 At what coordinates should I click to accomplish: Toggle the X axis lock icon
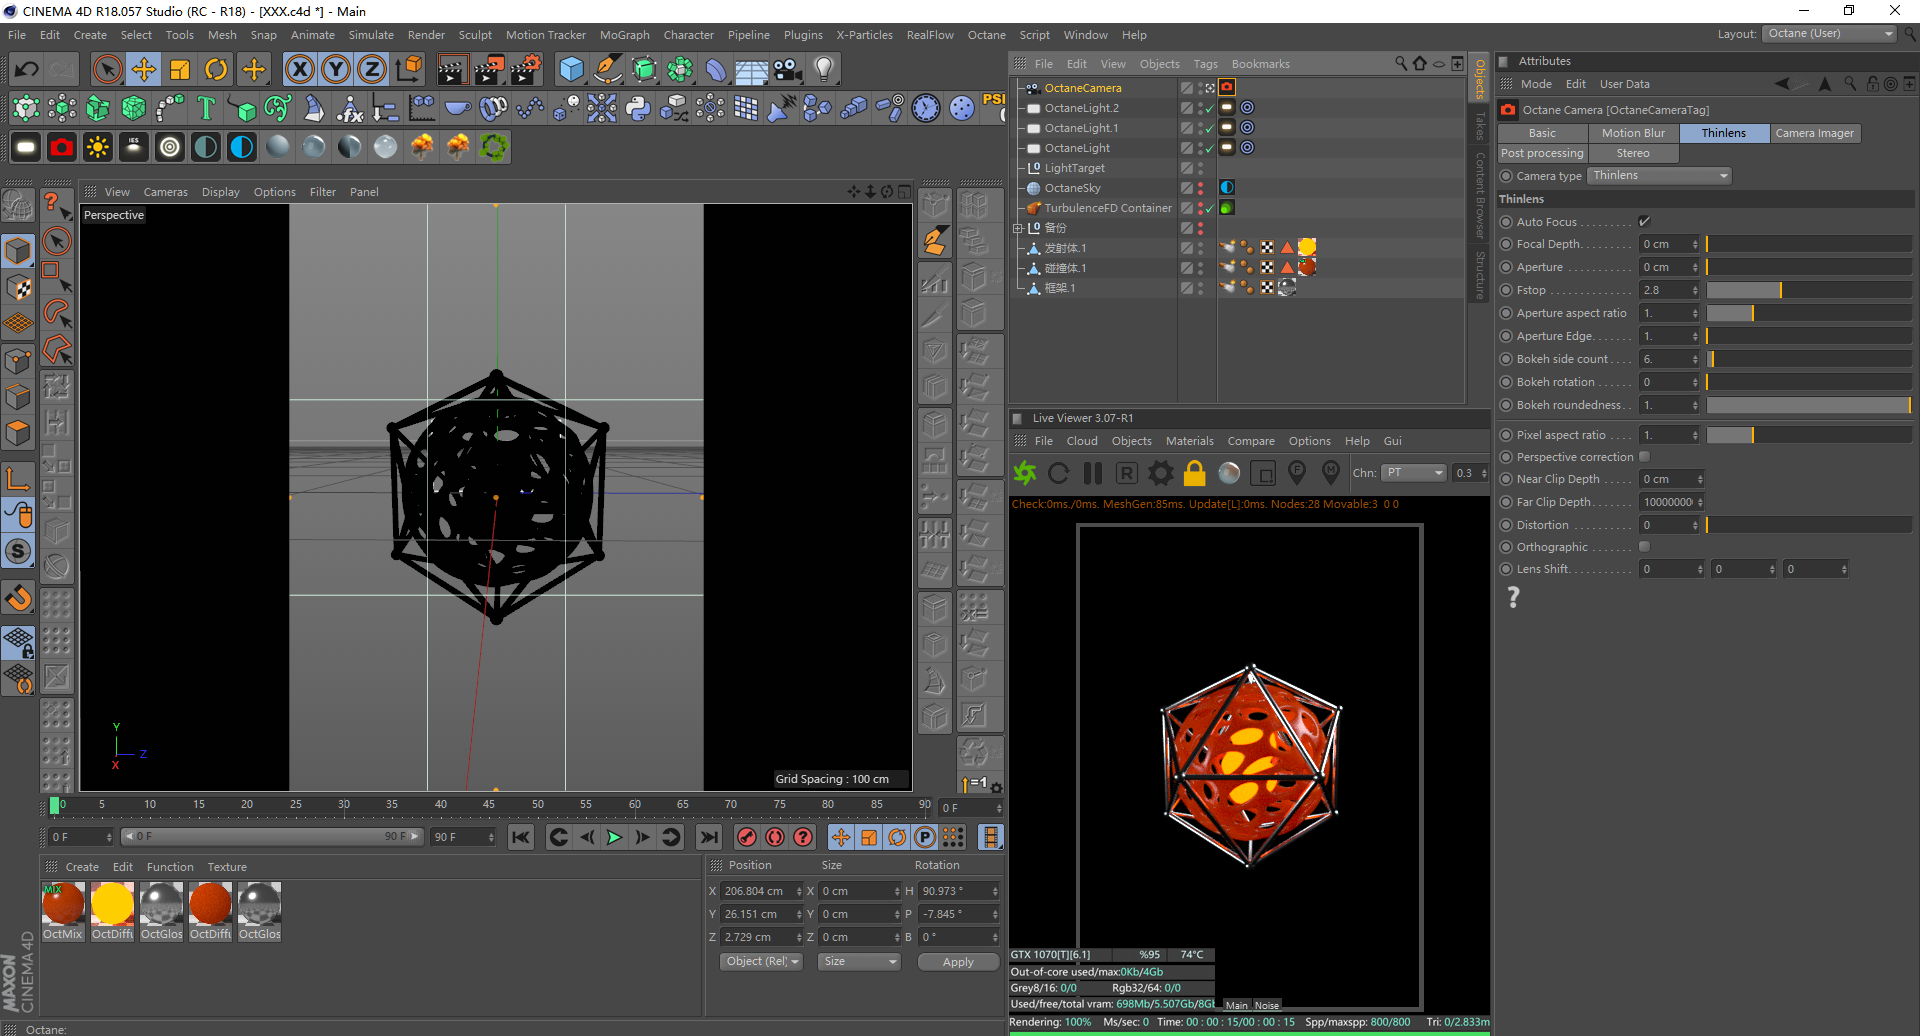click(x=299, y=69)
